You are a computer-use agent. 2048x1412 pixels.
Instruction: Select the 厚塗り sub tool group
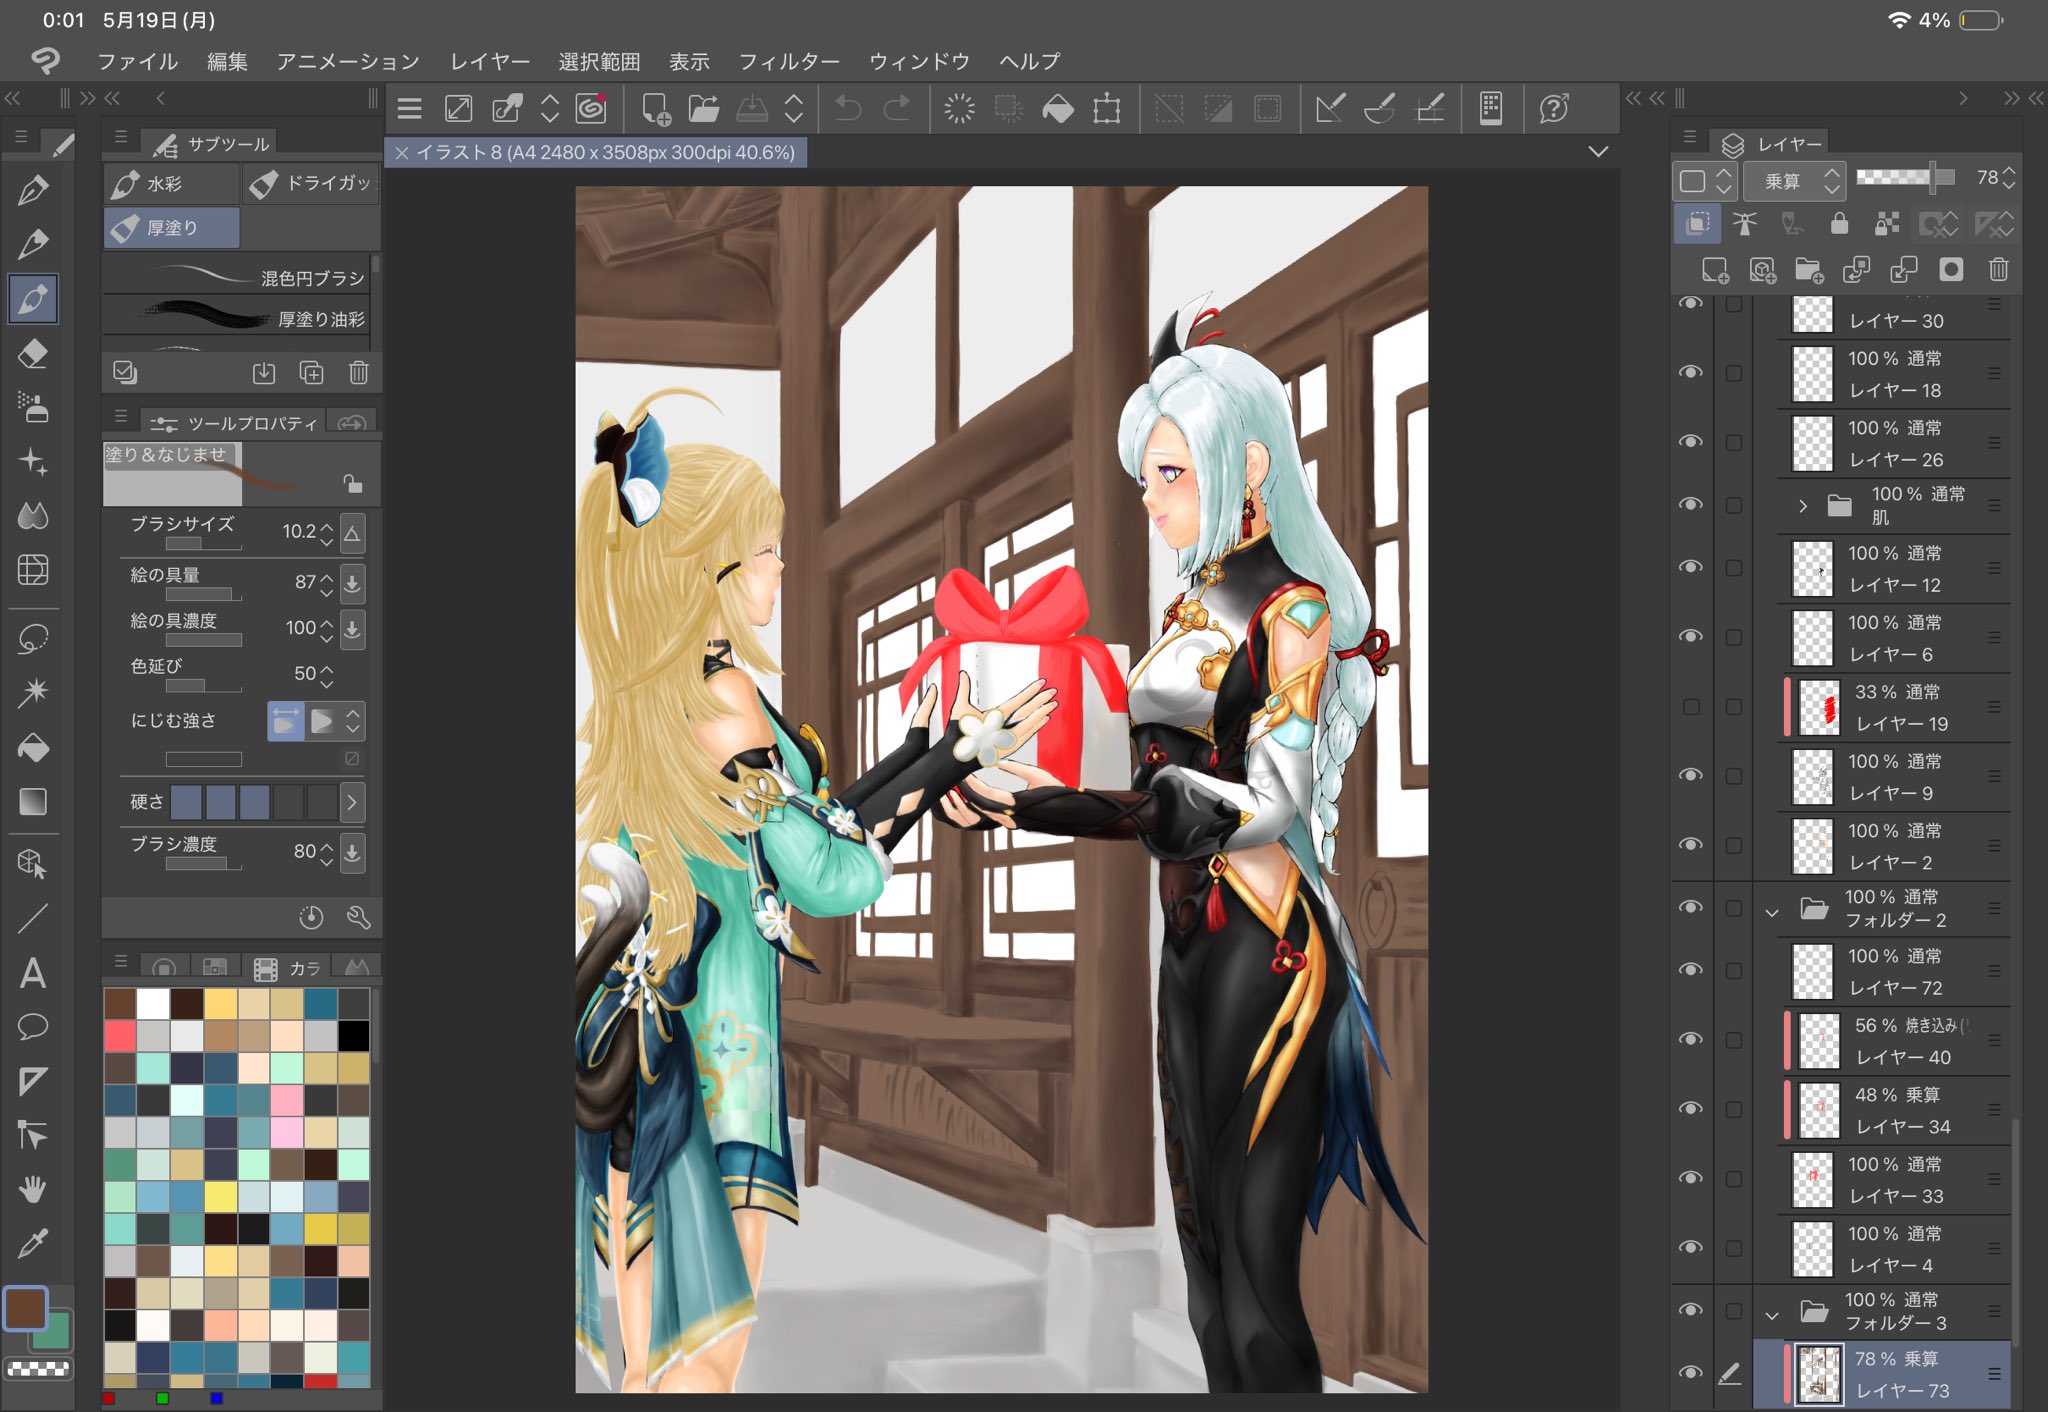pyautogui.click(x=171, y=228)
